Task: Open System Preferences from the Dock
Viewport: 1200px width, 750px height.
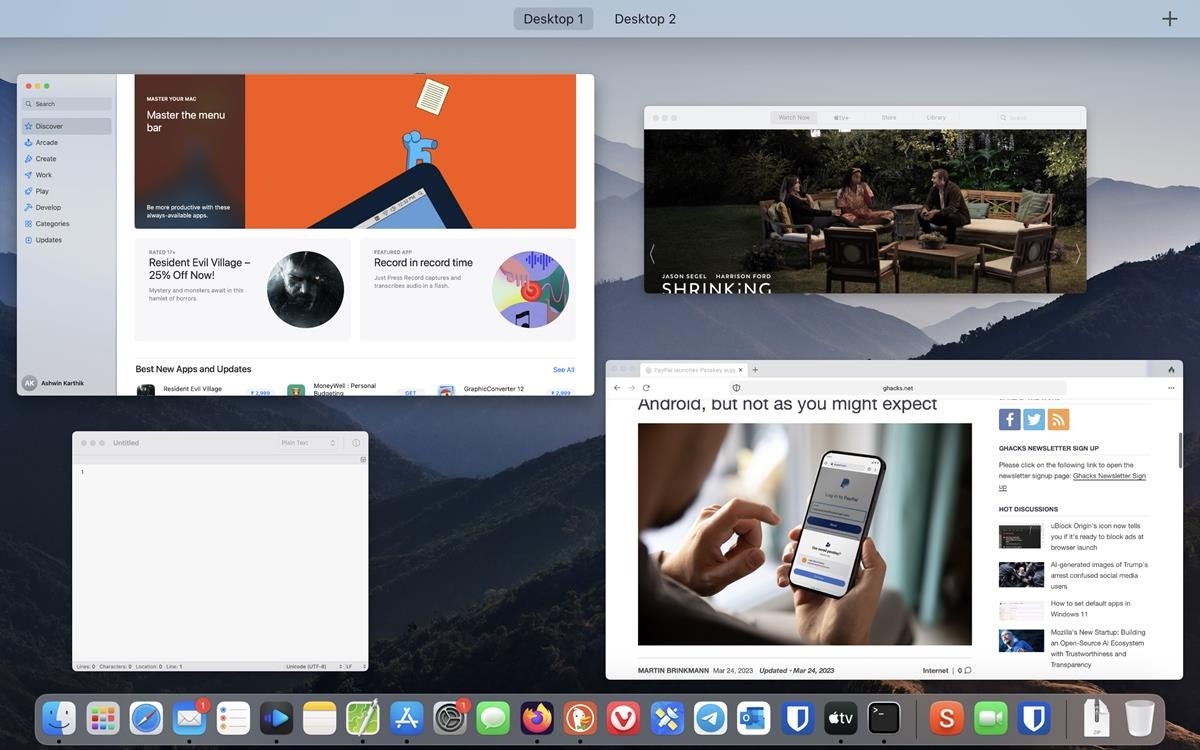Action: pos(450,717)
